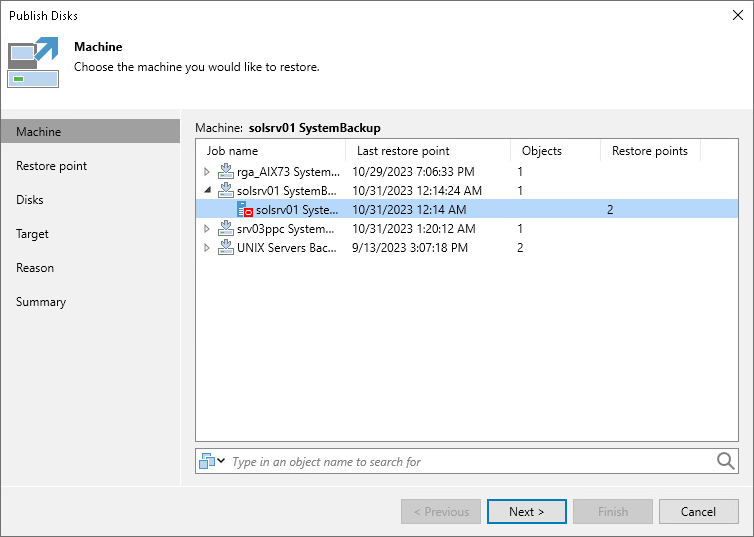This screenshot has width=754, height=537.
Task: Select the solsrv01 machine icon with red badge
Action: (x=245, y=210)
